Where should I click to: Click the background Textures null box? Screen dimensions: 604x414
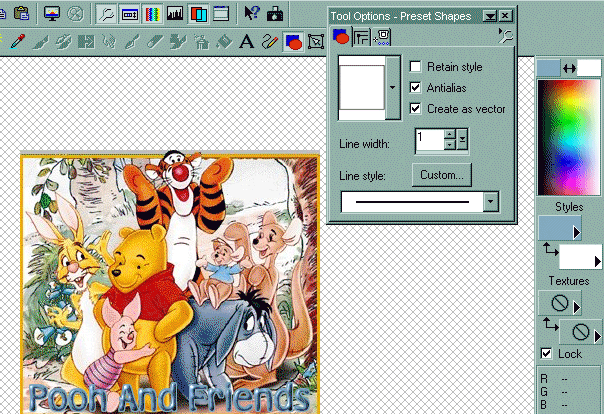pos(580,332)
